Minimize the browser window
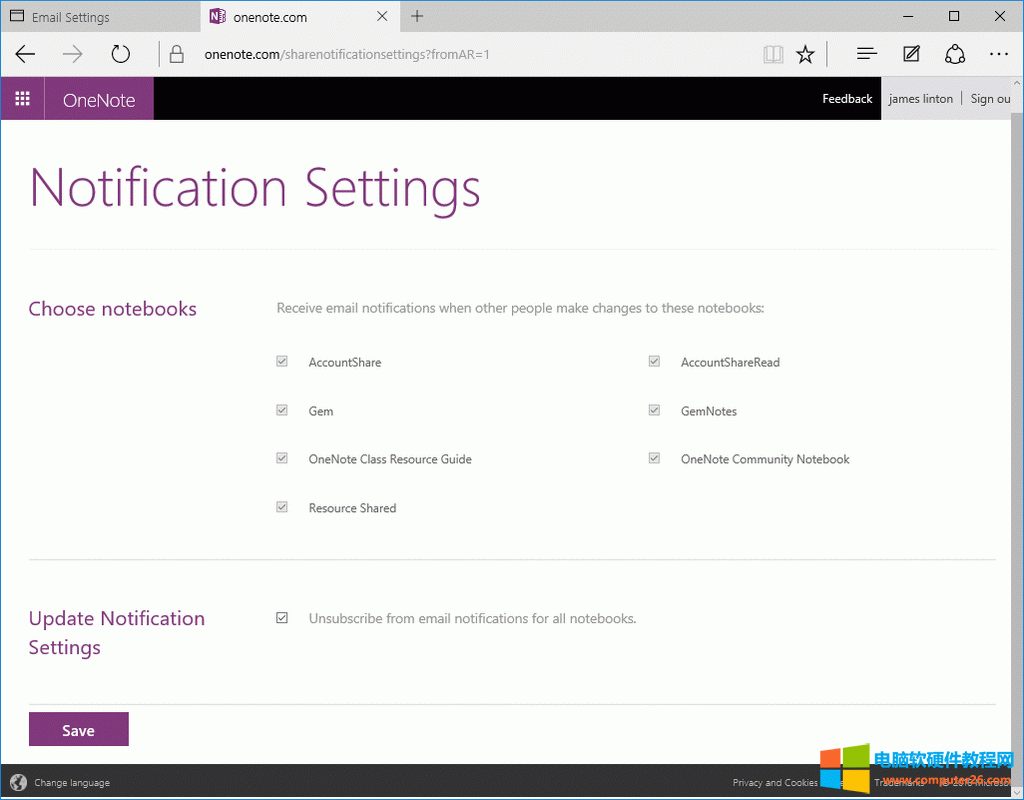This screenshot has width=1024, height=800. [908, 16]
